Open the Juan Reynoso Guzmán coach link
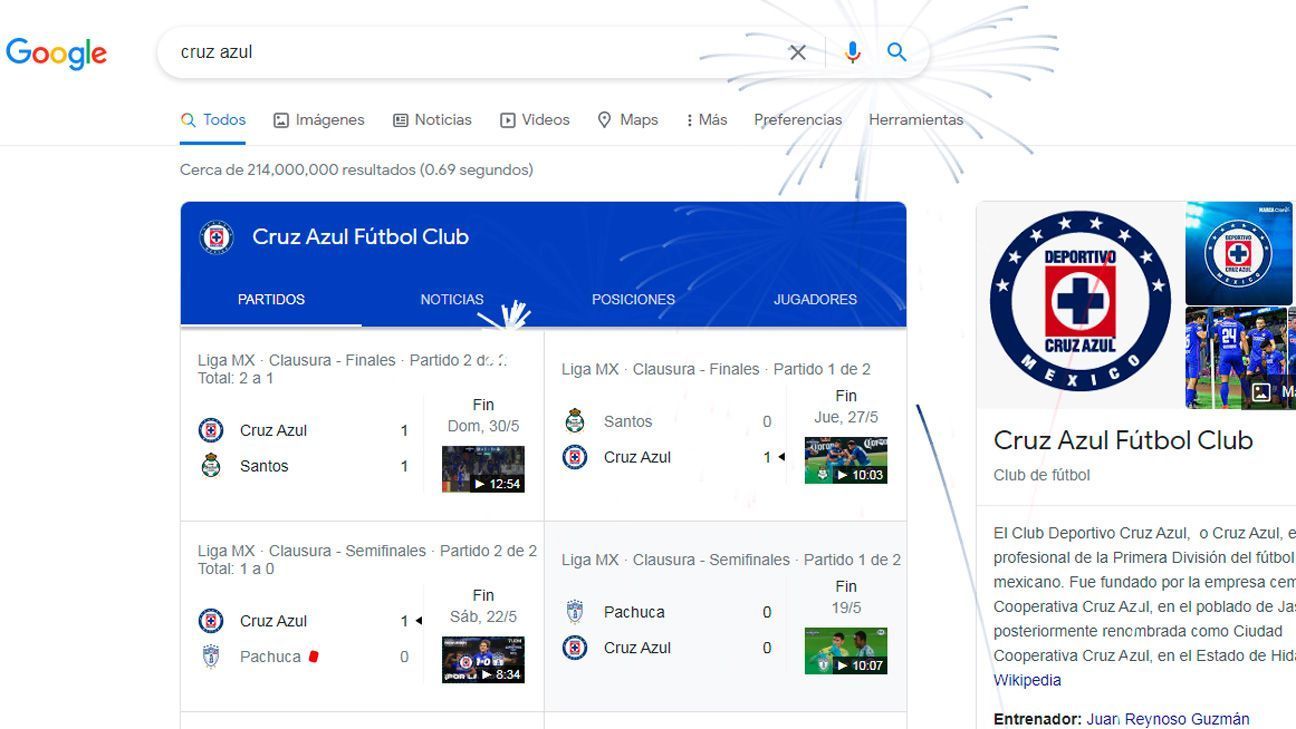1296x729 pixels. pos(1168,719)
